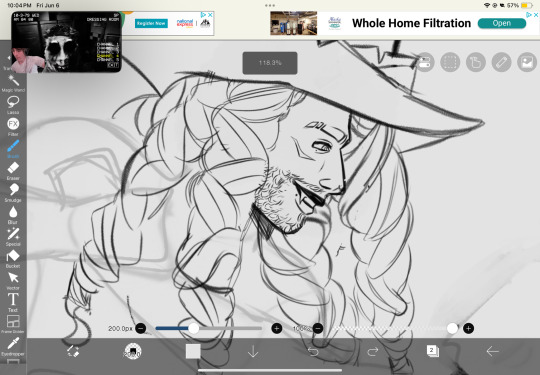This screenshot has height=375, width=540.
Task: Click the brush thickness slider
Action: (209, 329)
